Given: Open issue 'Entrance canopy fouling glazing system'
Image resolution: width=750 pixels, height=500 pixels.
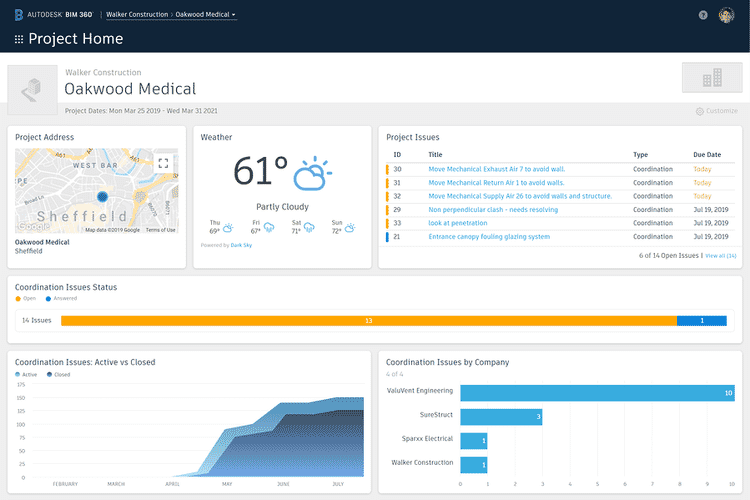Looking at the screenshot, I should click(x=489, y=237).
